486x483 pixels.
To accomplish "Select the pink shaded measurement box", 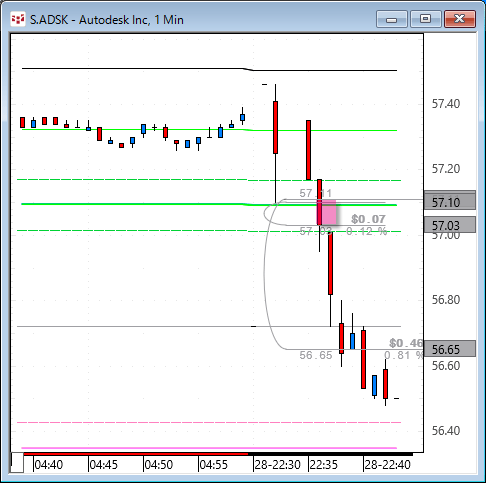I will tap(326, 213).
